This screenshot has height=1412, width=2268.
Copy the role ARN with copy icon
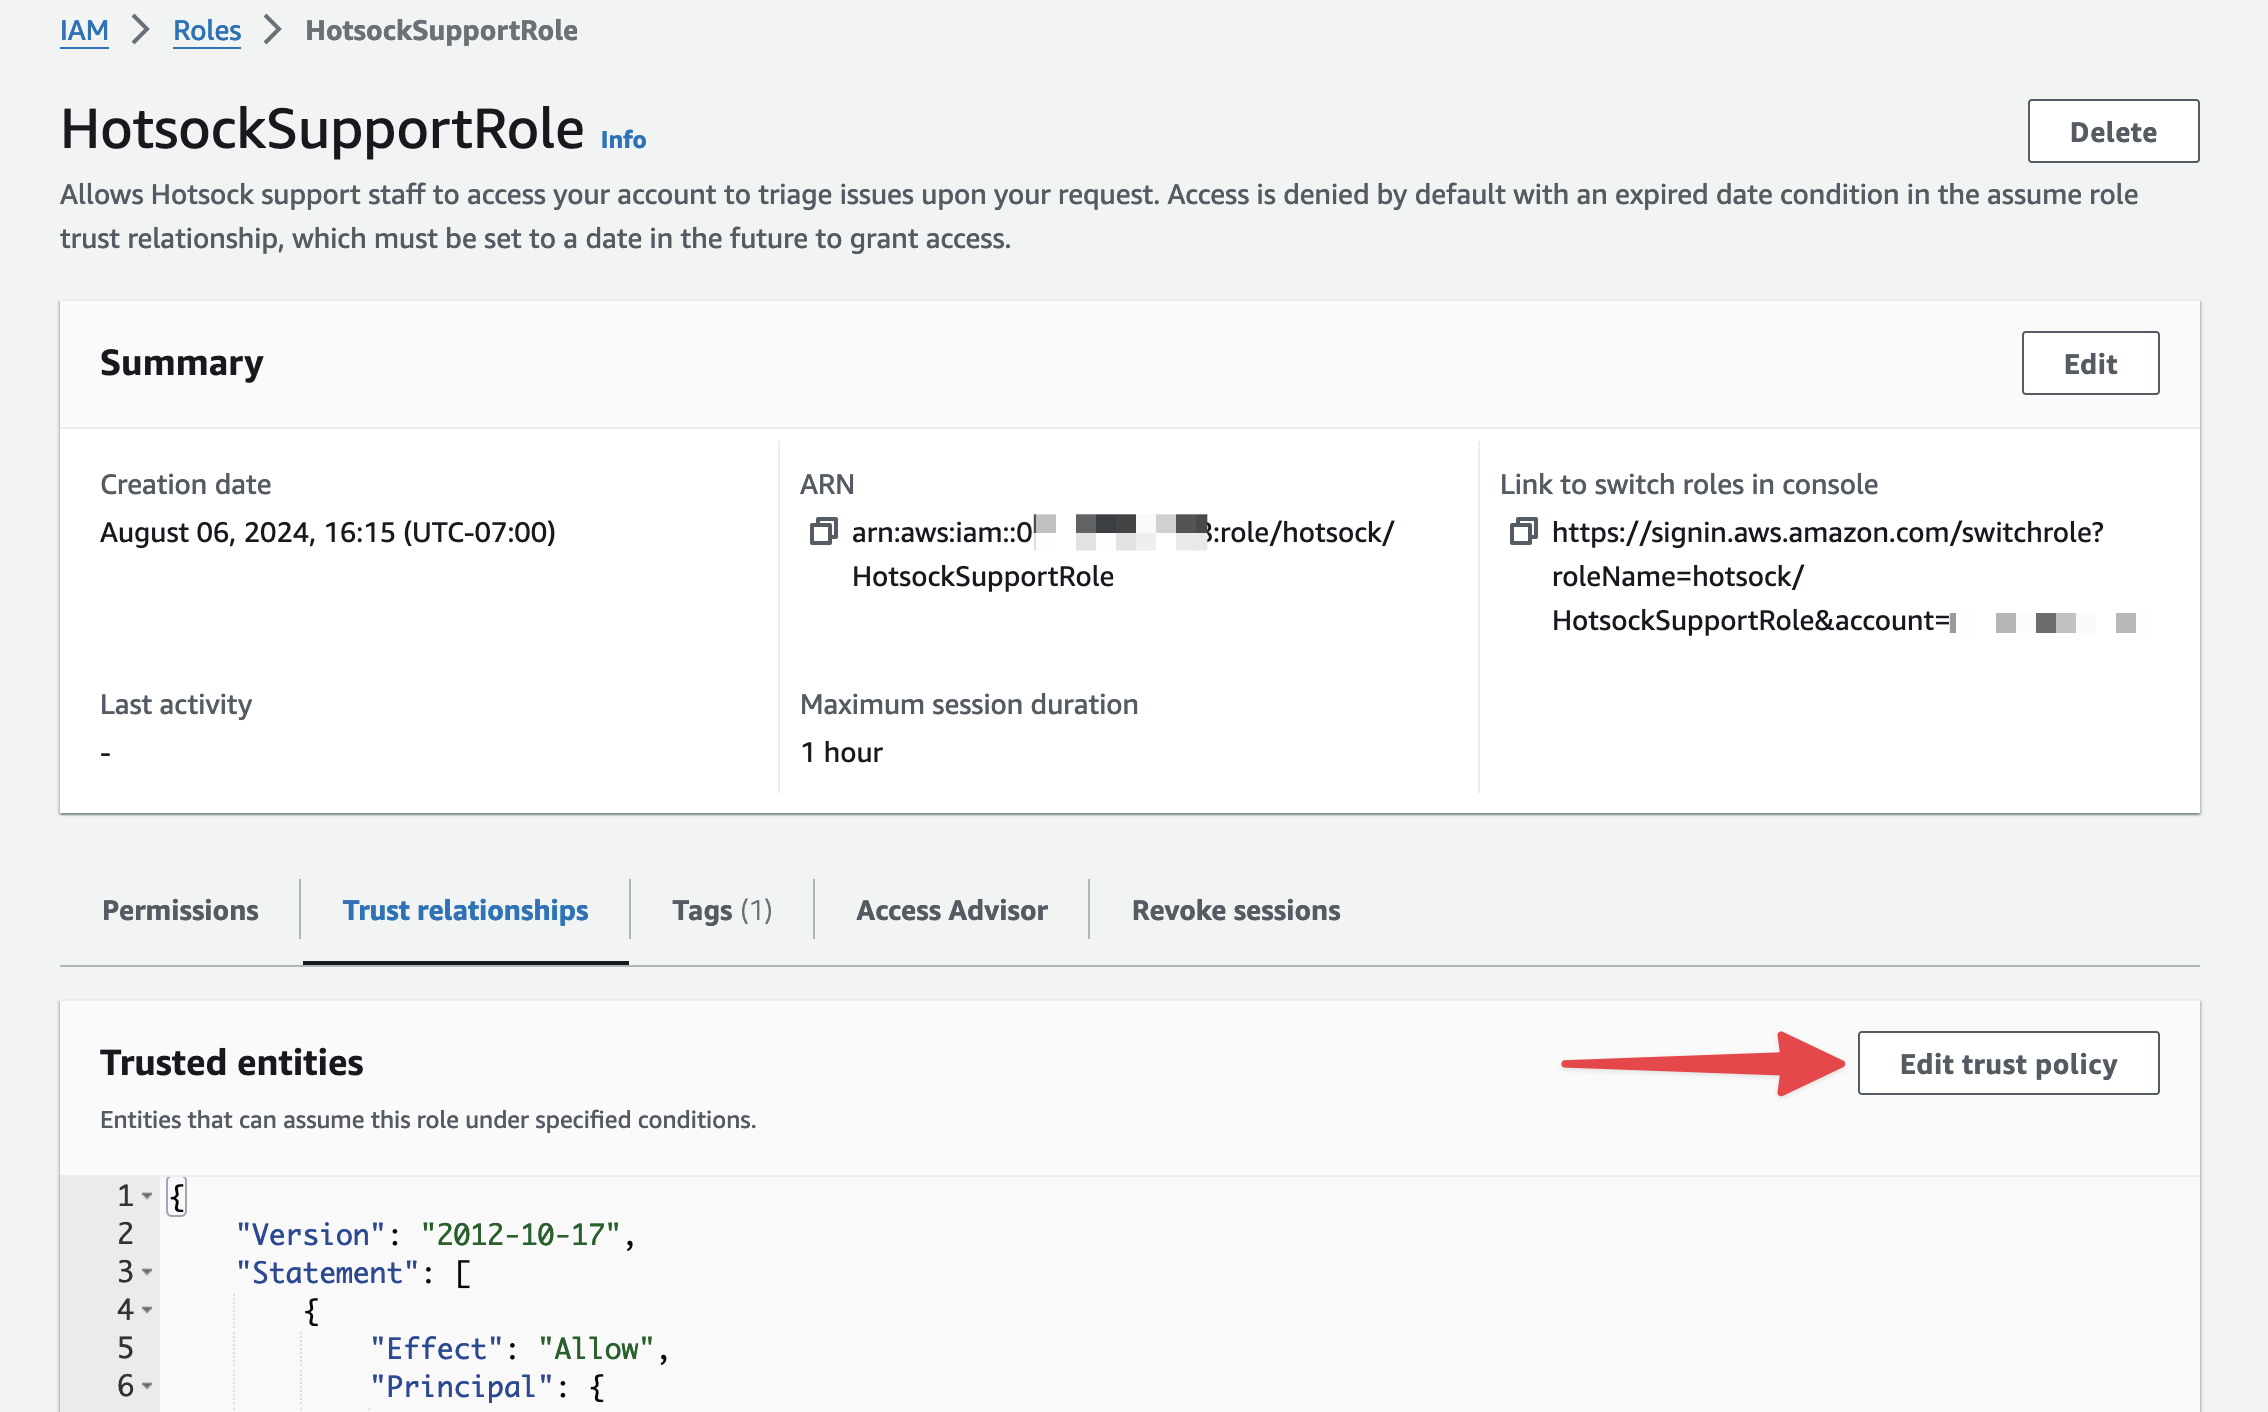(823, 531)
